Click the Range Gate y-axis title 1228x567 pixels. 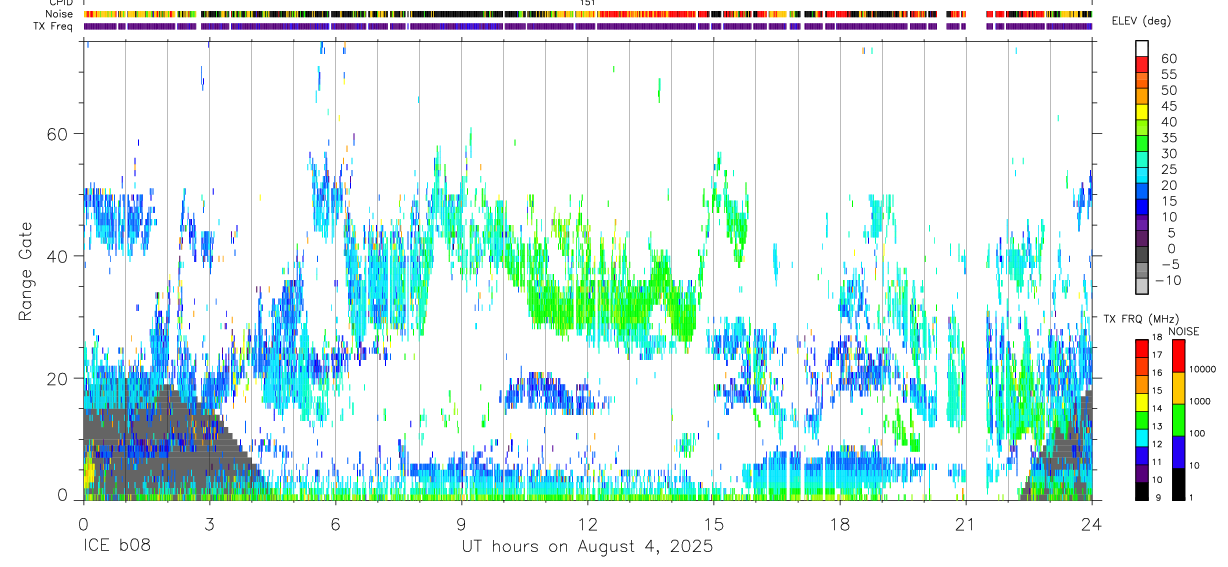point(26,272)
